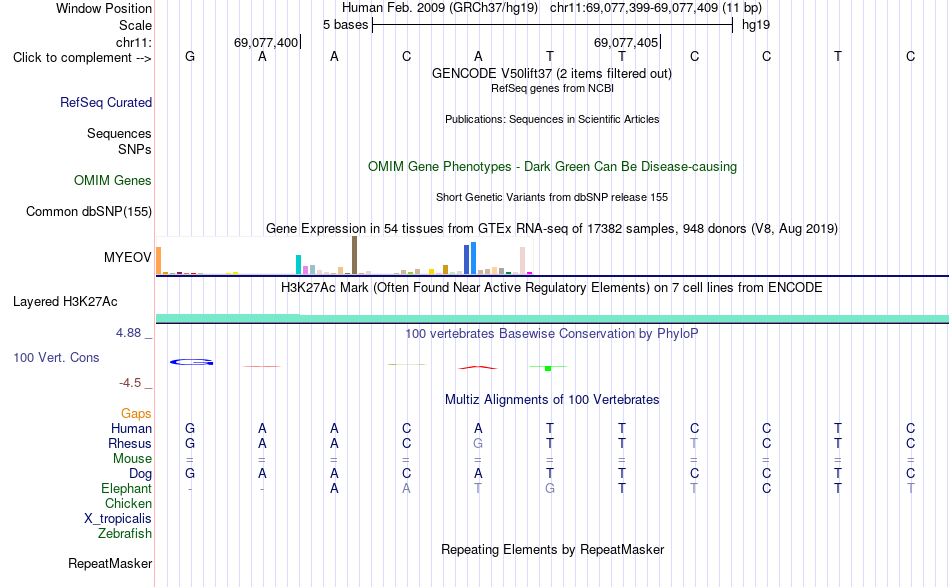
Task: Click 'Short Genetic Variants from dbSNP' title
Action: (552, 197)
